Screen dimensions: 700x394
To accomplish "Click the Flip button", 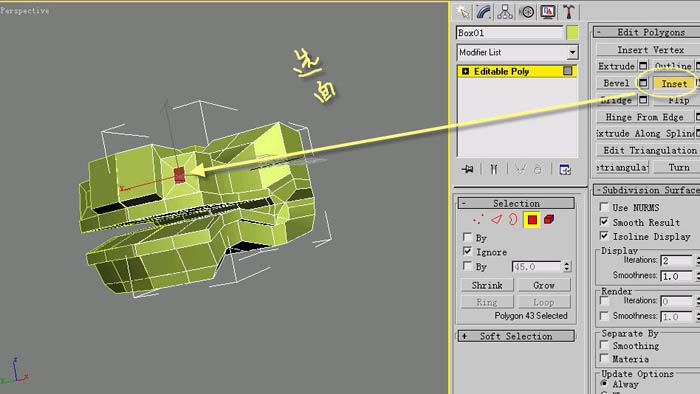I will tap(678, 100).
